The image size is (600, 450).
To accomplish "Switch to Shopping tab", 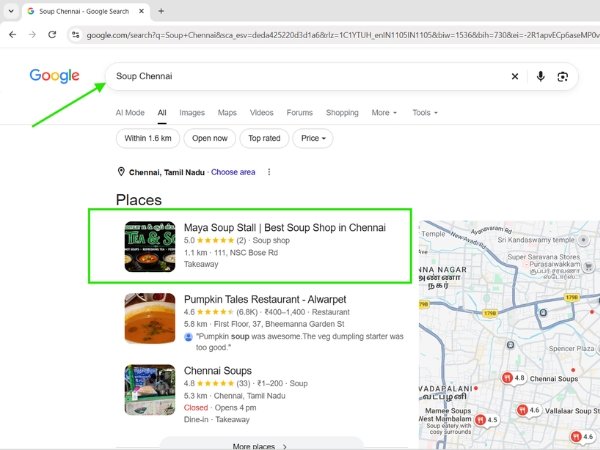I will [x=342, y=113].
